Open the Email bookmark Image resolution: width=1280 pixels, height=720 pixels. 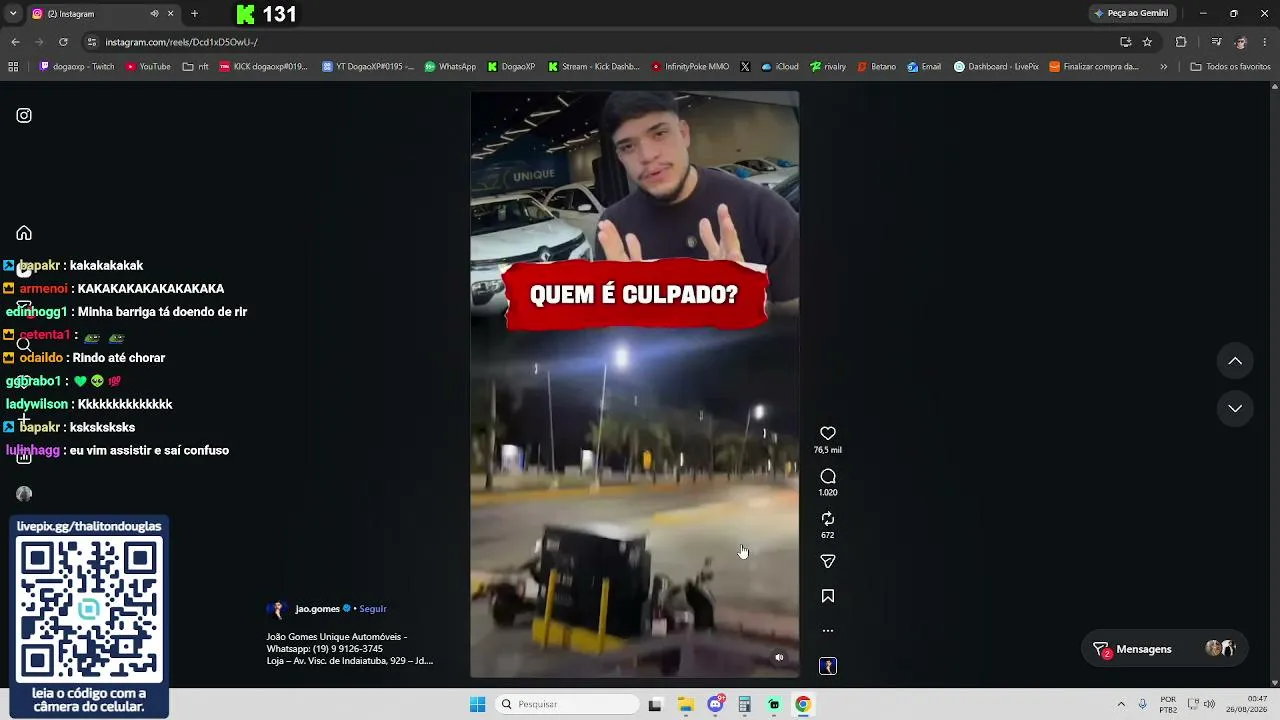[924, 67]
